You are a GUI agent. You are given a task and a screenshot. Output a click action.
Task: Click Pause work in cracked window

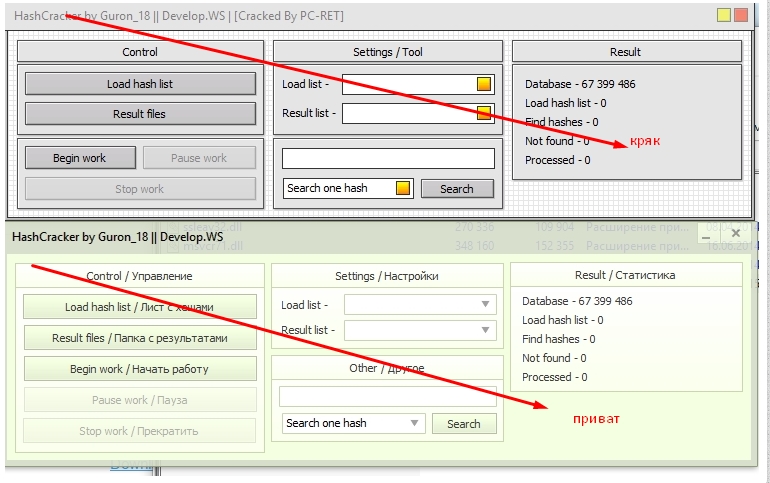pos(199,158)
